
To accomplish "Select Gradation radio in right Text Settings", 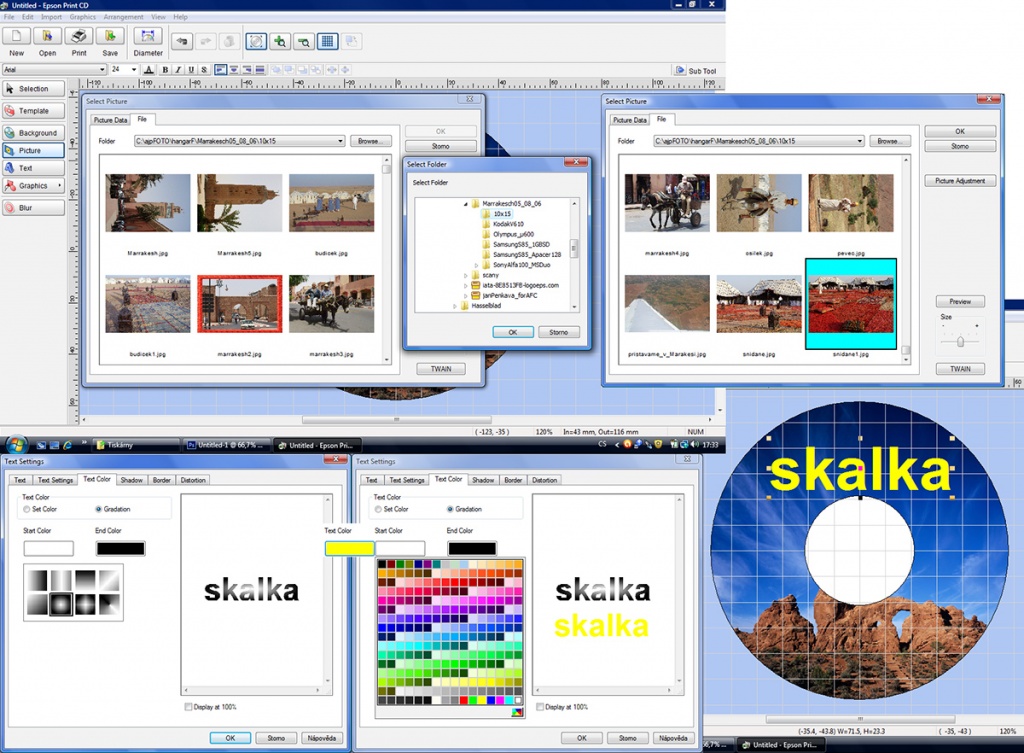I will (450, 509).
